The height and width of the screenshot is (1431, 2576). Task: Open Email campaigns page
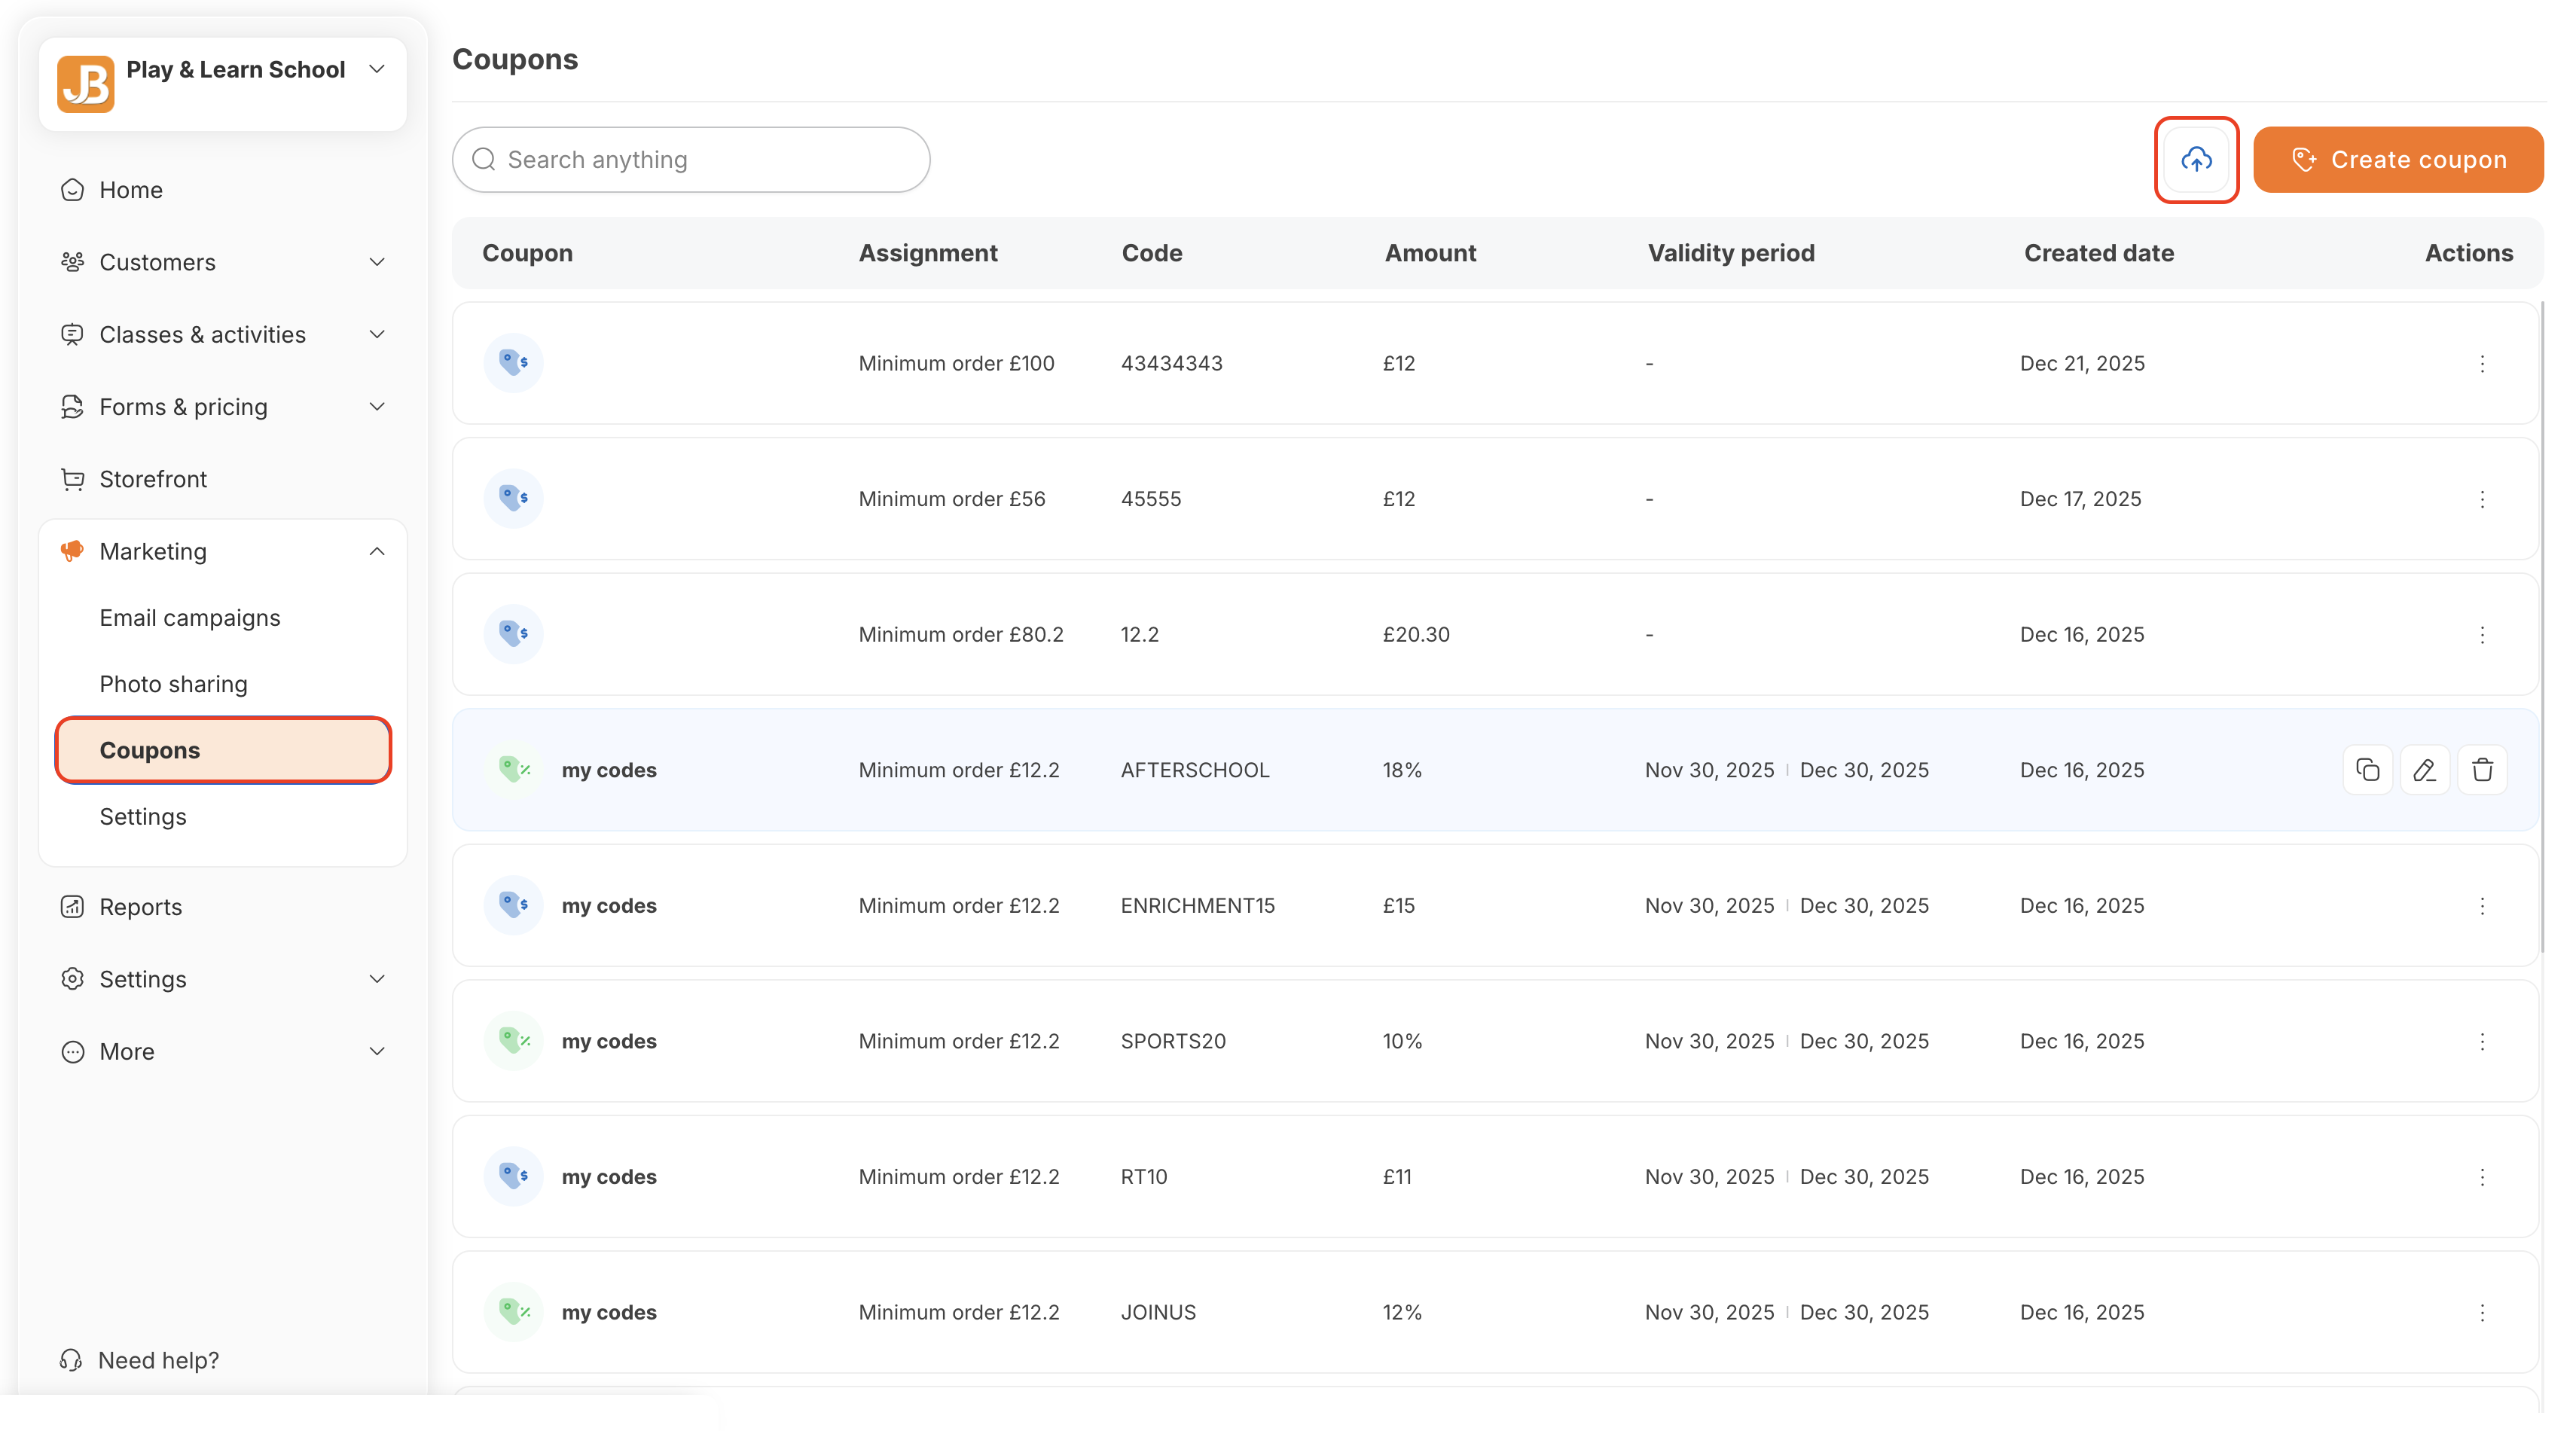pyautogui.click(x=190, y=618)
